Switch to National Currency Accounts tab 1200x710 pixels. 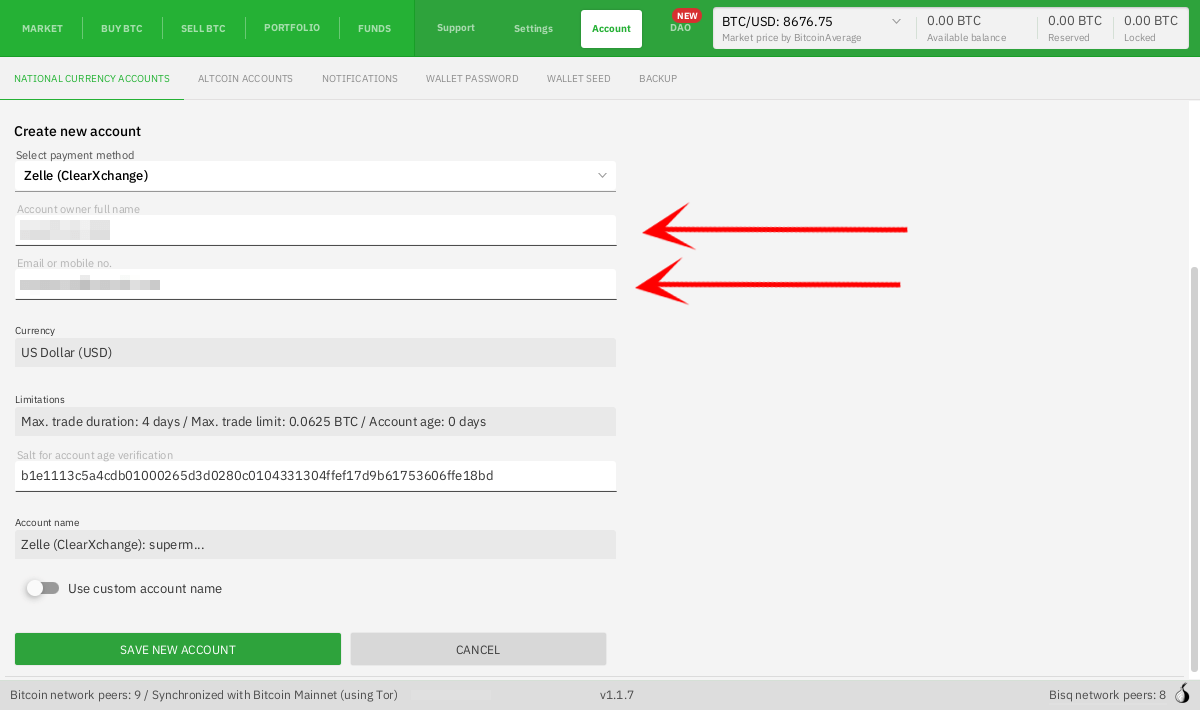(x=92, y=78)
